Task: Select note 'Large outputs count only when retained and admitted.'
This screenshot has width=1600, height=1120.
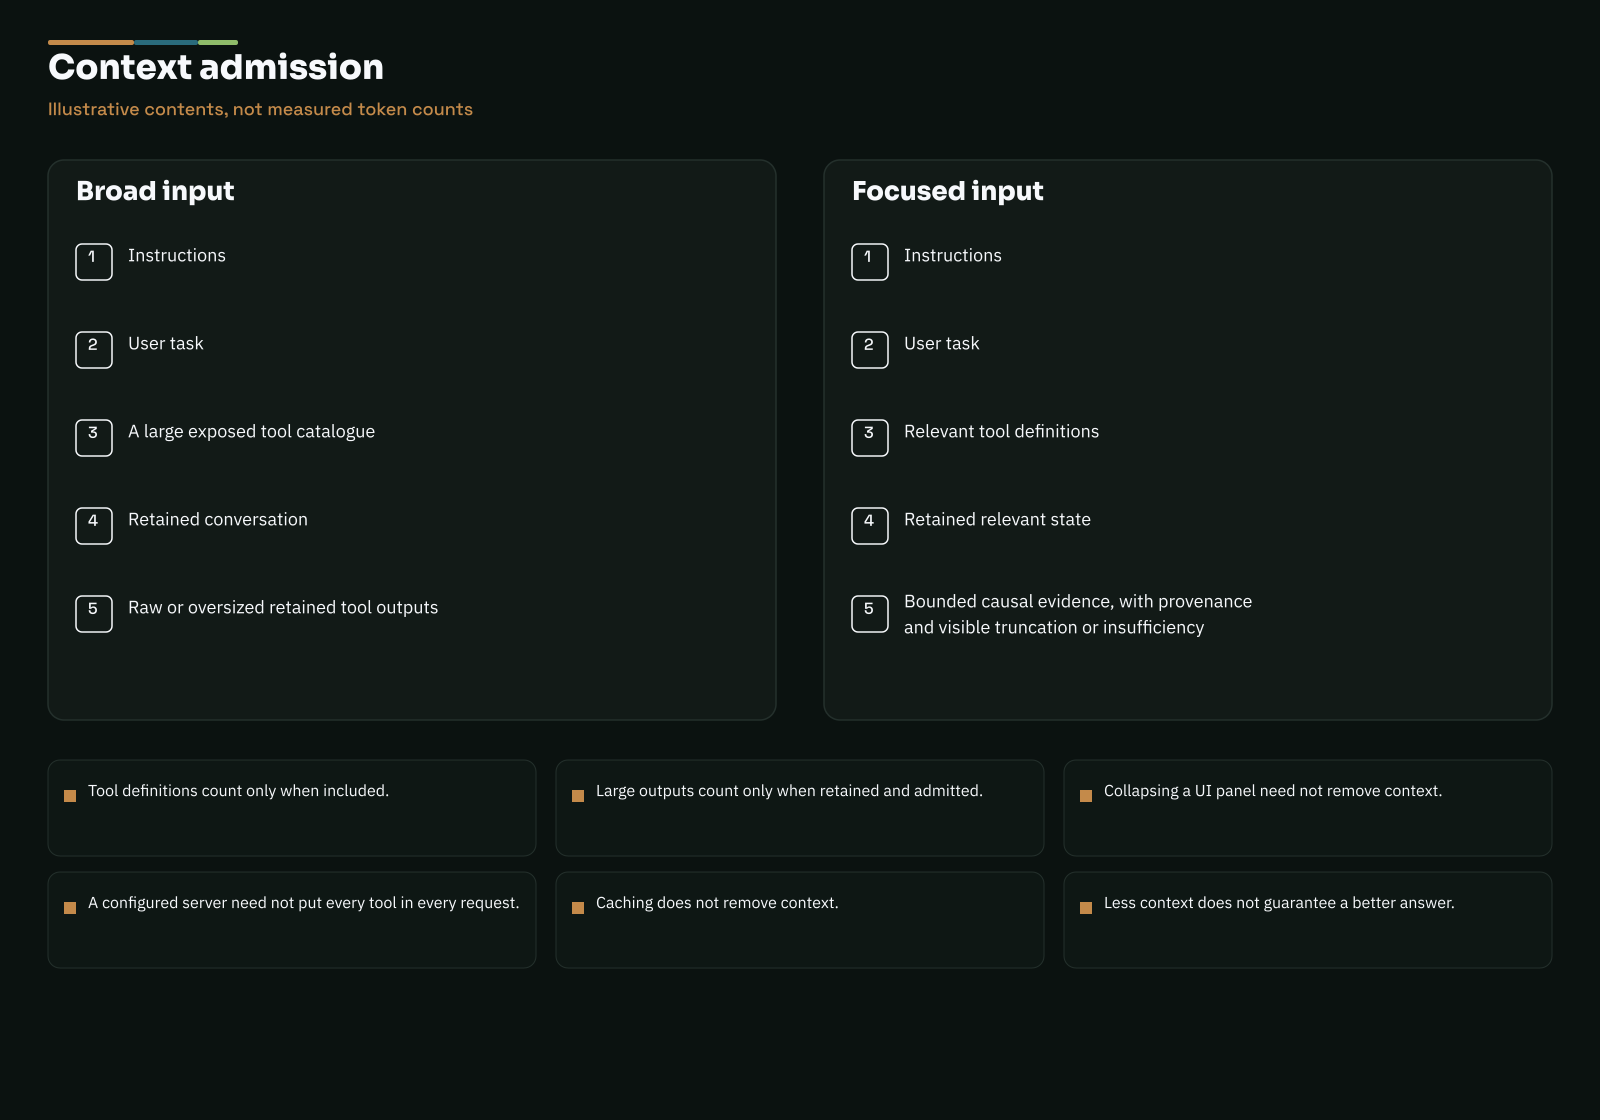Action: (789, 791)
